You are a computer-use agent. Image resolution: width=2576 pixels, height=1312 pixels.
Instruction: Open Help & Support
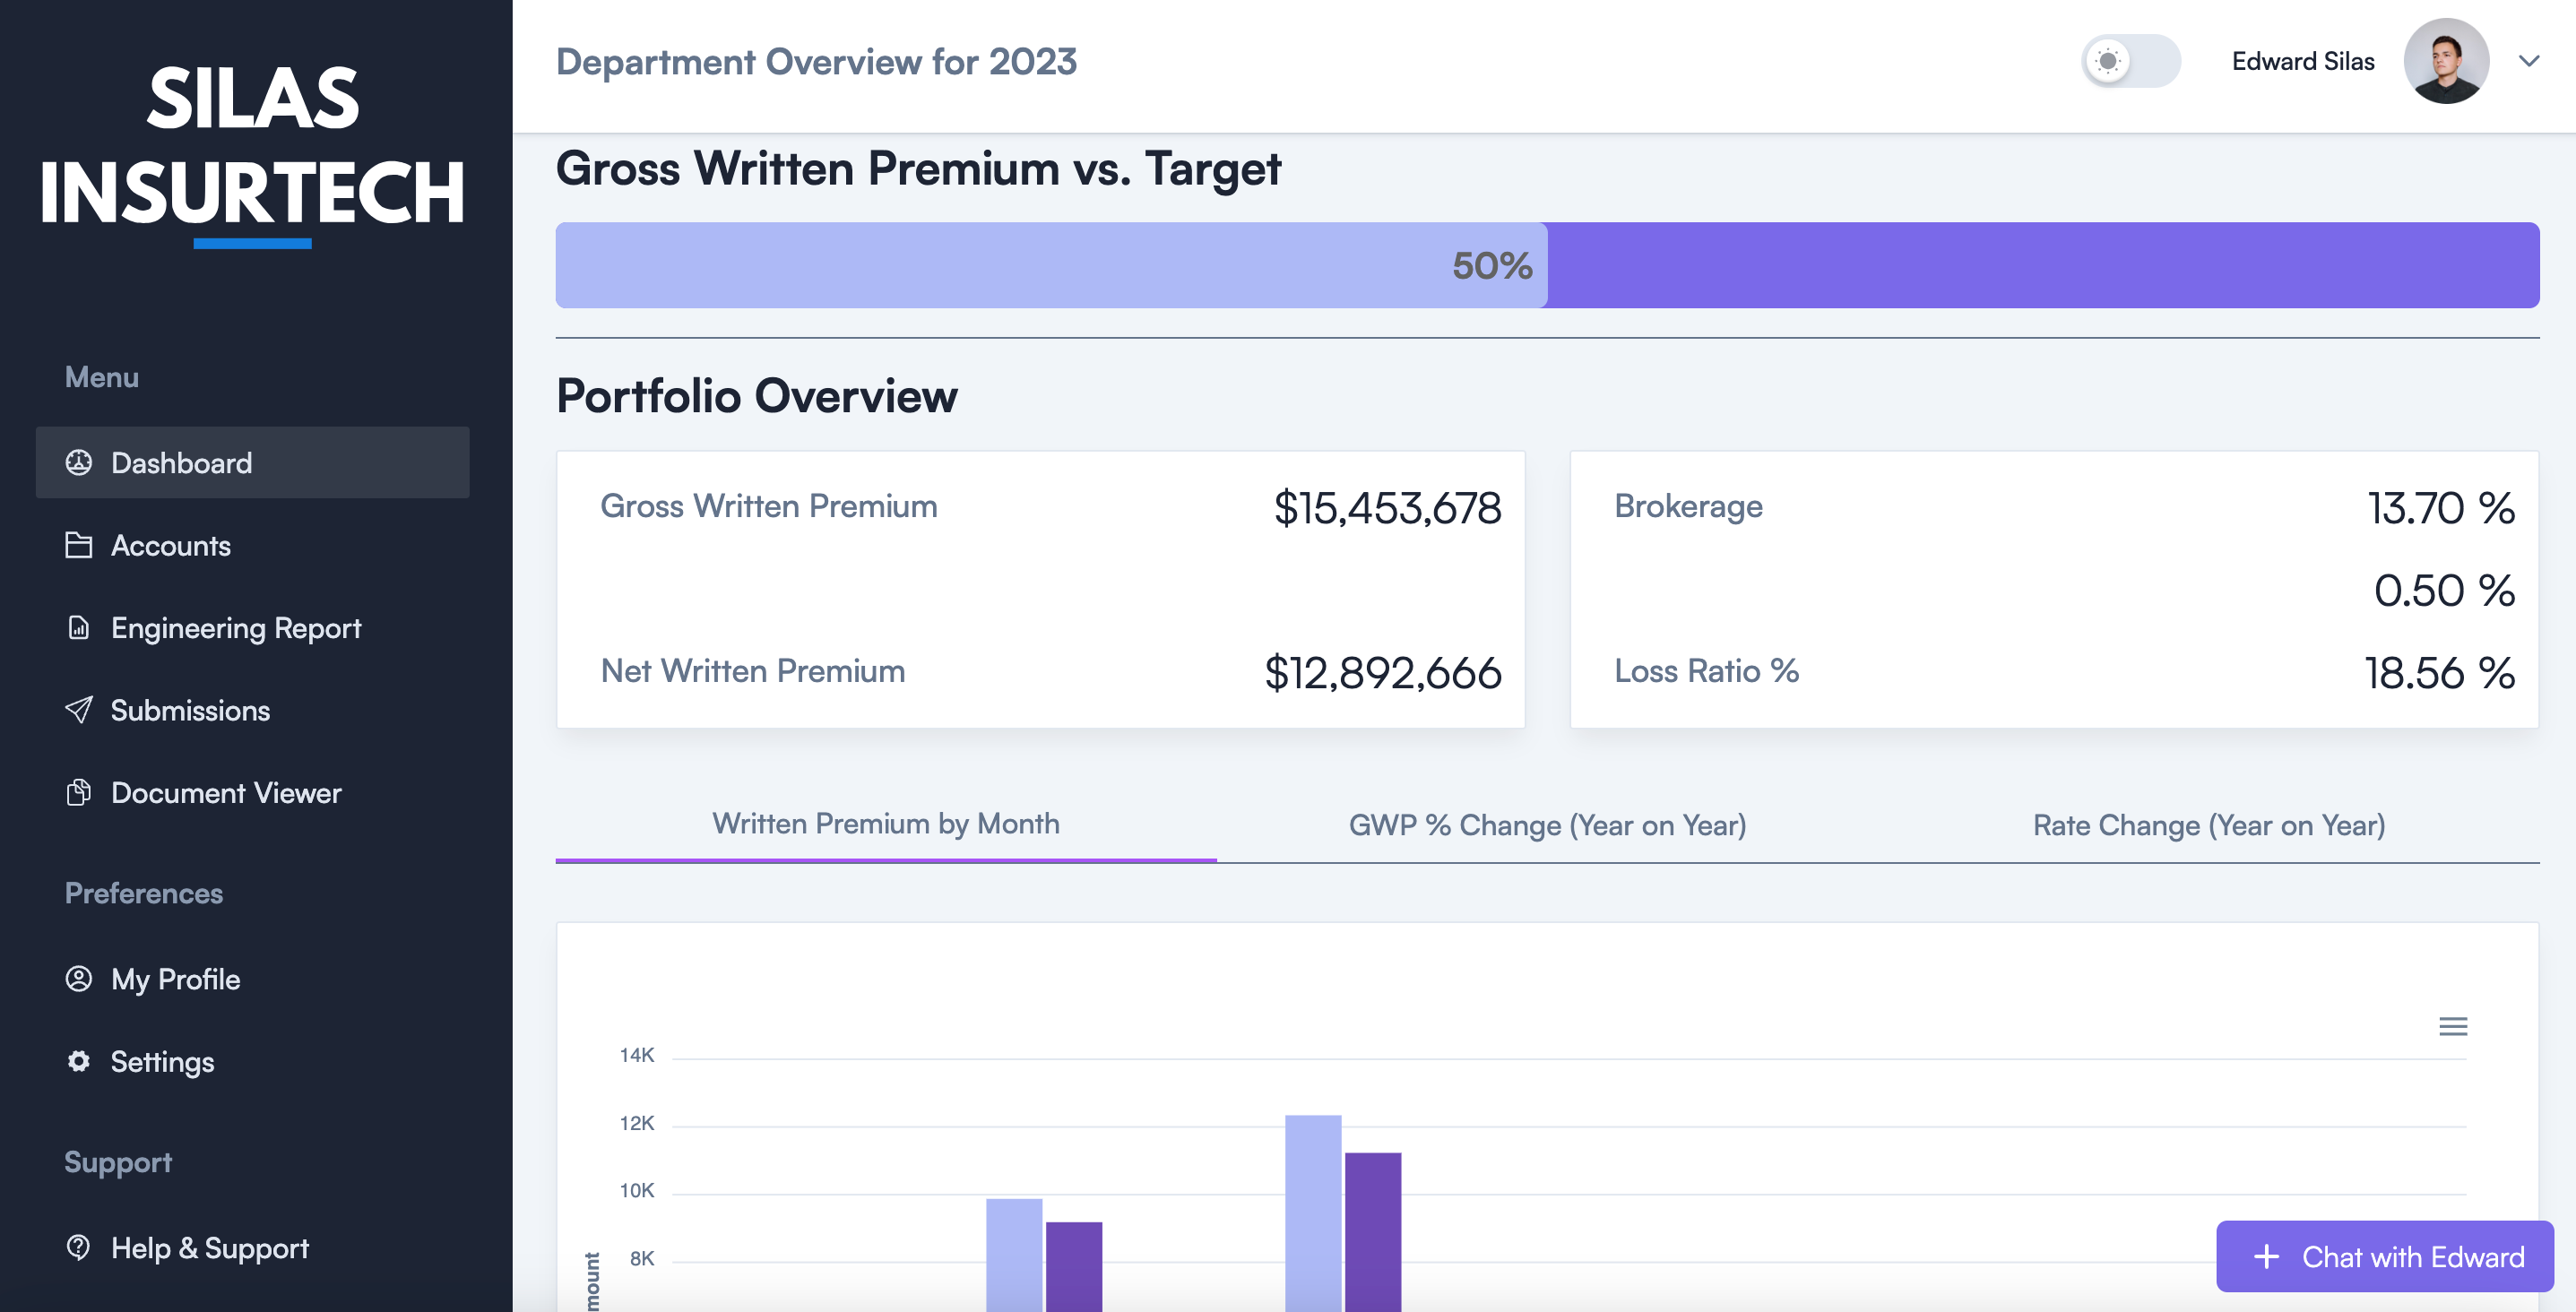coord(252,1247)
